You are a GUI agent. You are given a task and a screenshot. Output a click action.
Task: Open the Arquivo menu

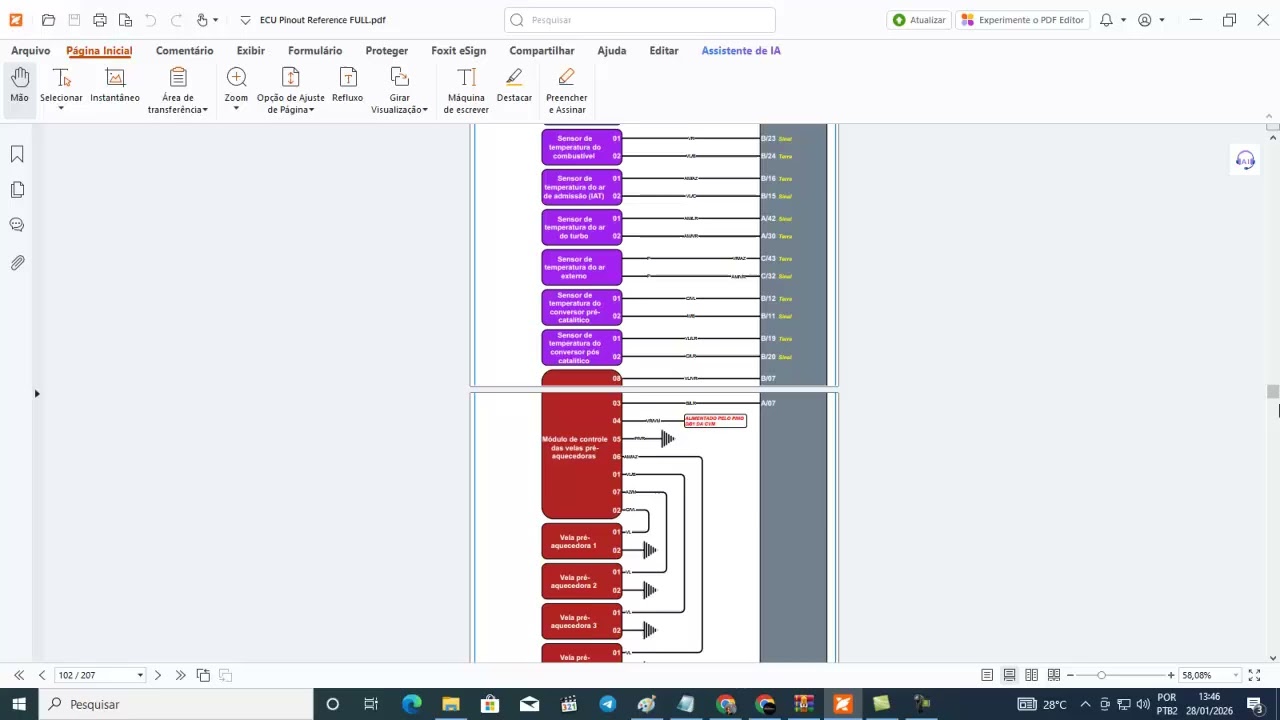[30, 51]
